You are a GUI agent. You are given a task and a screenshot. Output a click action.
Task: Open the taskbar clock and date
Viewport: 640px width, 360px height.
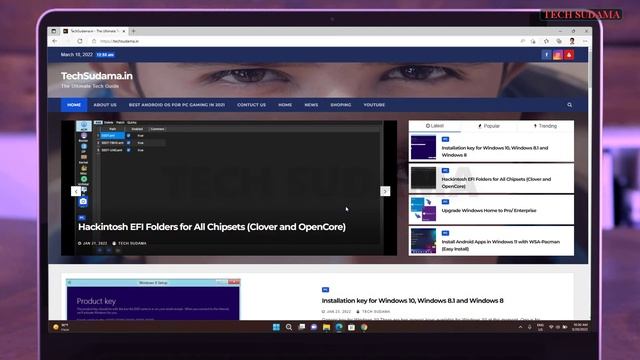580,327
